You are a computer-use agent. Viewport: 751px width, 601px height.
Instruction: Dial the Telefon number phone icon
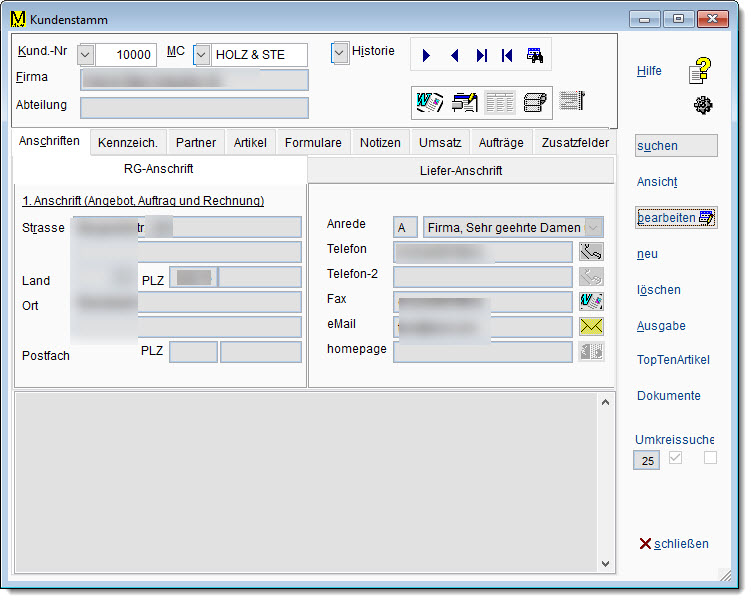pos(591,252)
